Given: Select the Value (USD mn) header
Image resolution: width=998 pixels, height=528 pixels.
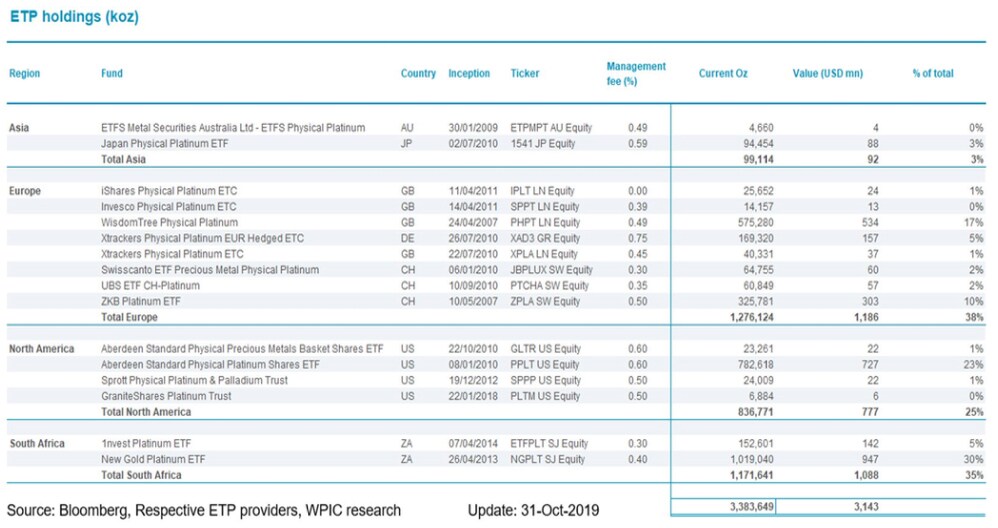Looking at the screenshot, I should coord(827,74).
